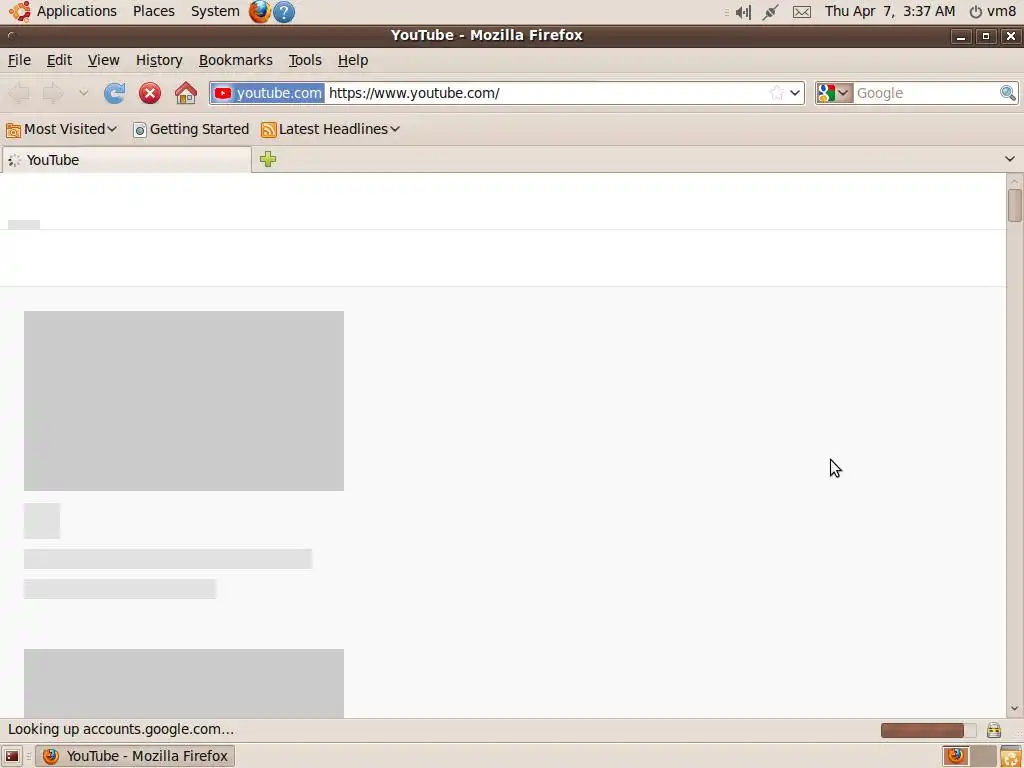This screenshot has width=1024, height=768.
Task: Open the Most Visited bookmarks folder
Action: (x=61, y=129)
